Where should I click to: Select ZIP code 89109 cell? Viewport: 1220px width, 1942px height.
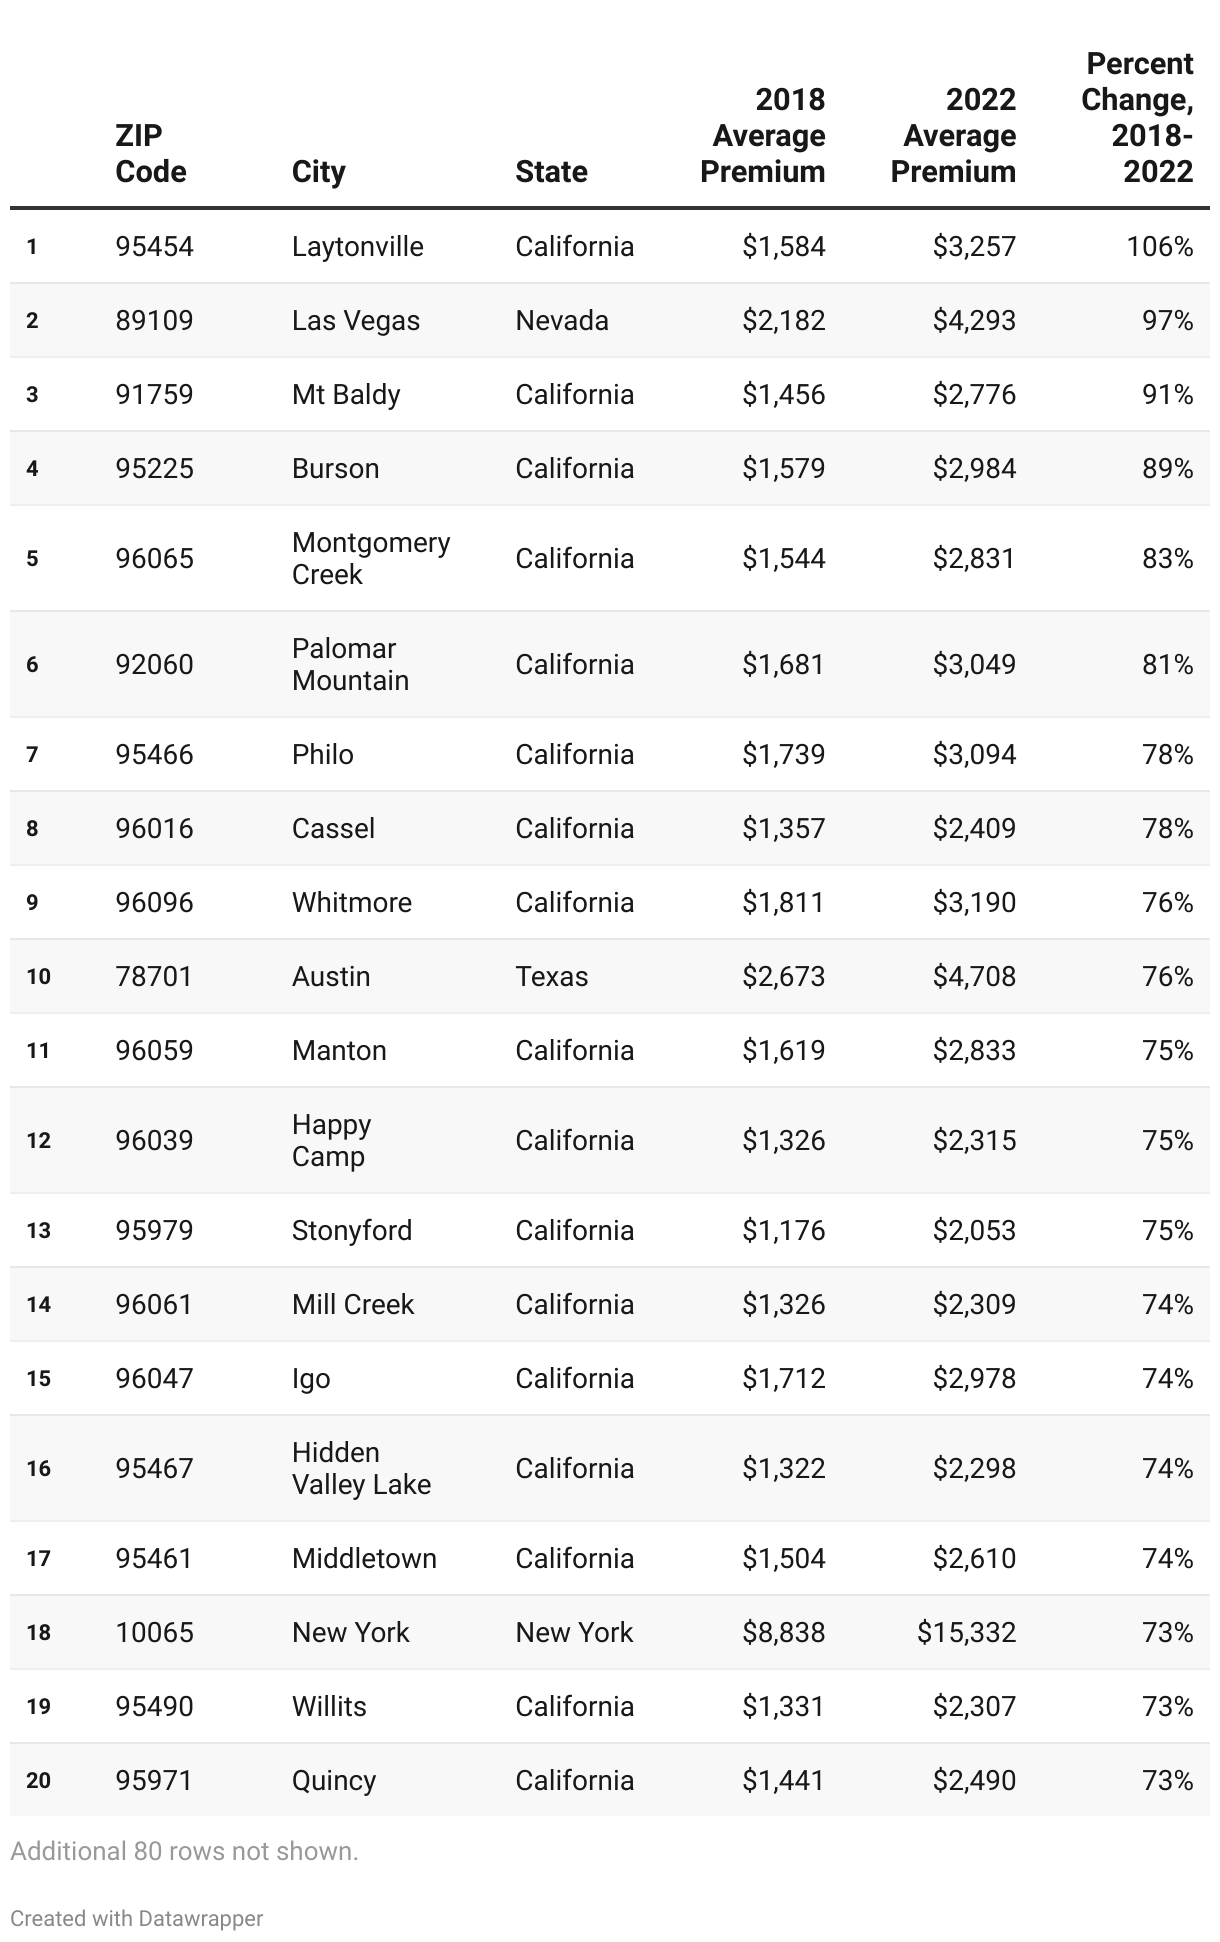tap(154, 320)
